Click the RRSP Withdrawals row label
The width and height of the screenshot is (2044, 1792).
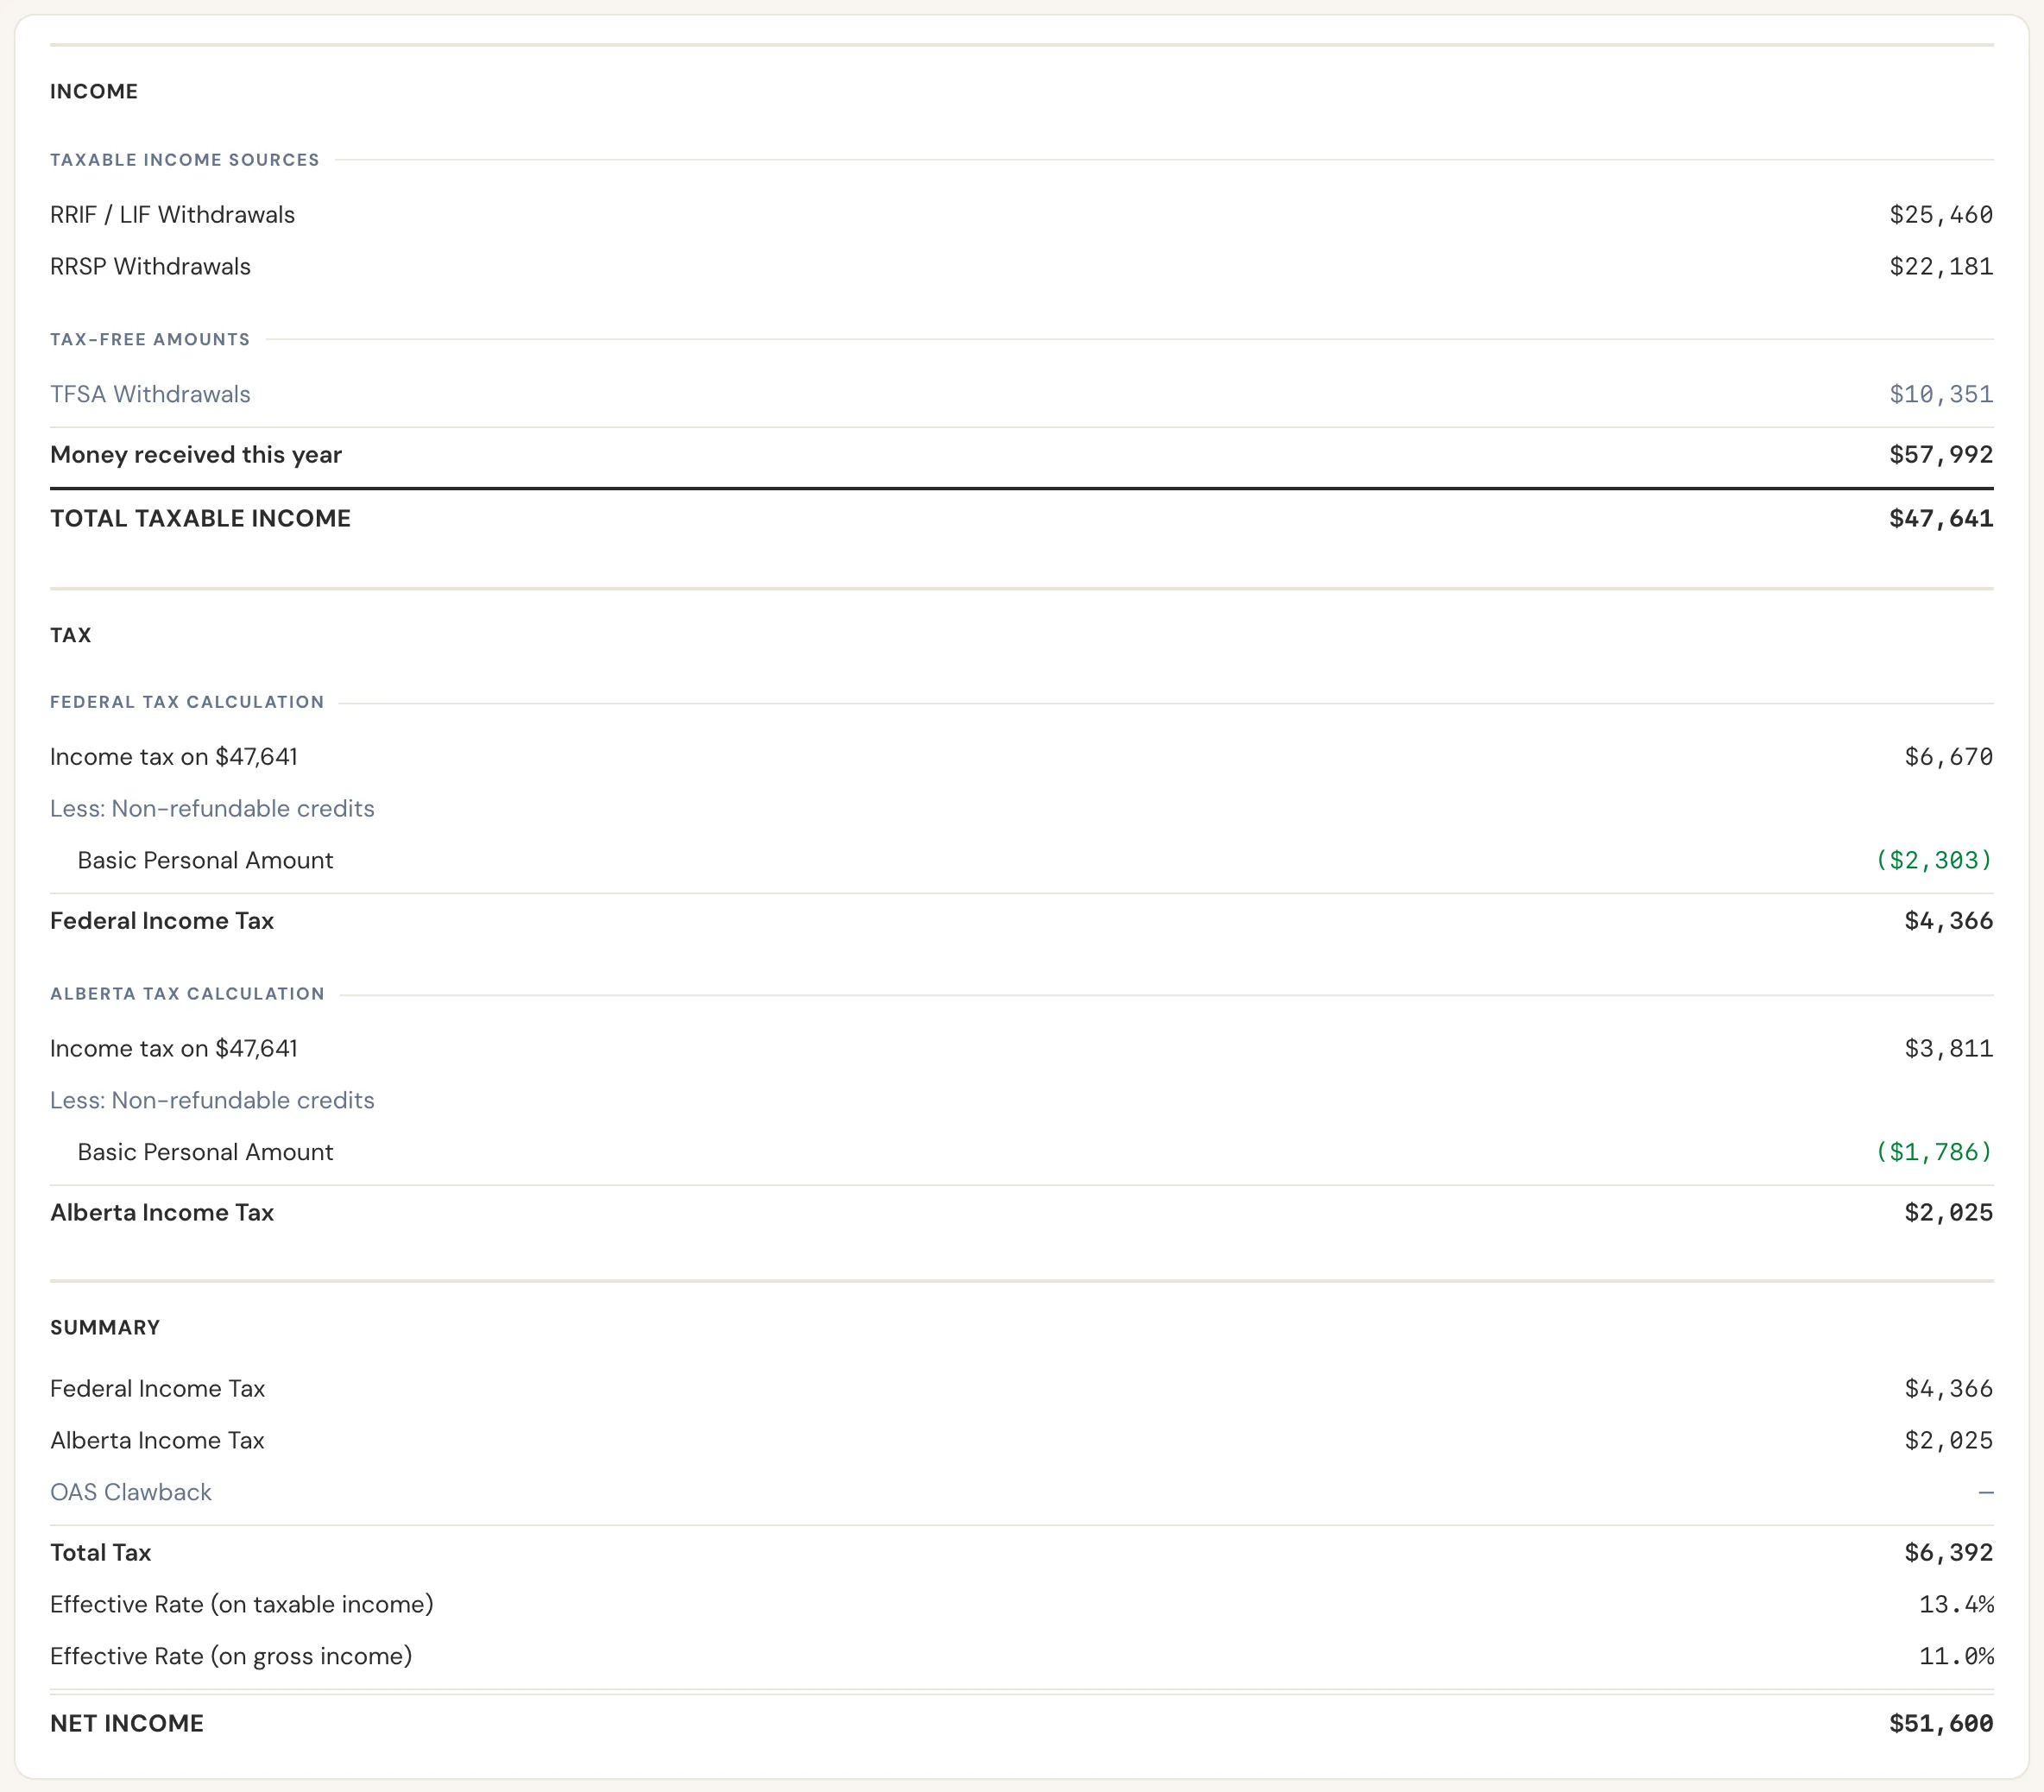pyautogui.click(x=150, y=267)
